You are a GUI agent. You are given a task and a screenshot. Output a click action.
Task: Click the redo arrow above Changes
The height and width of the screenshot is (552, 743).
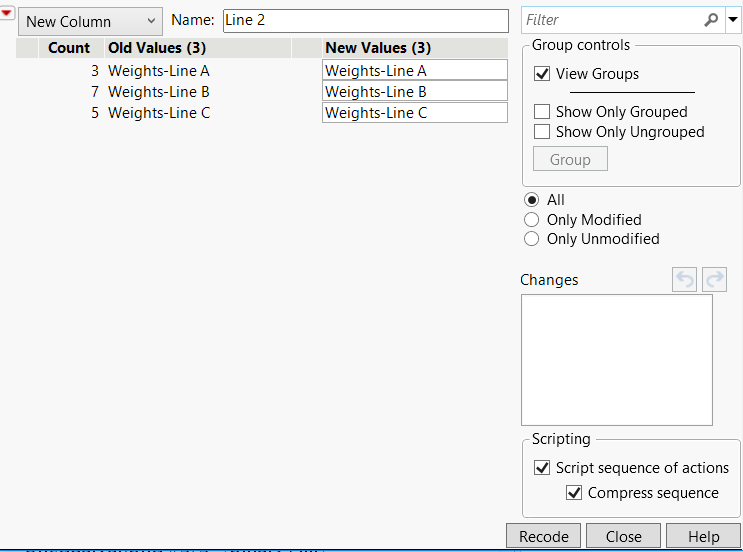[714, 280]
